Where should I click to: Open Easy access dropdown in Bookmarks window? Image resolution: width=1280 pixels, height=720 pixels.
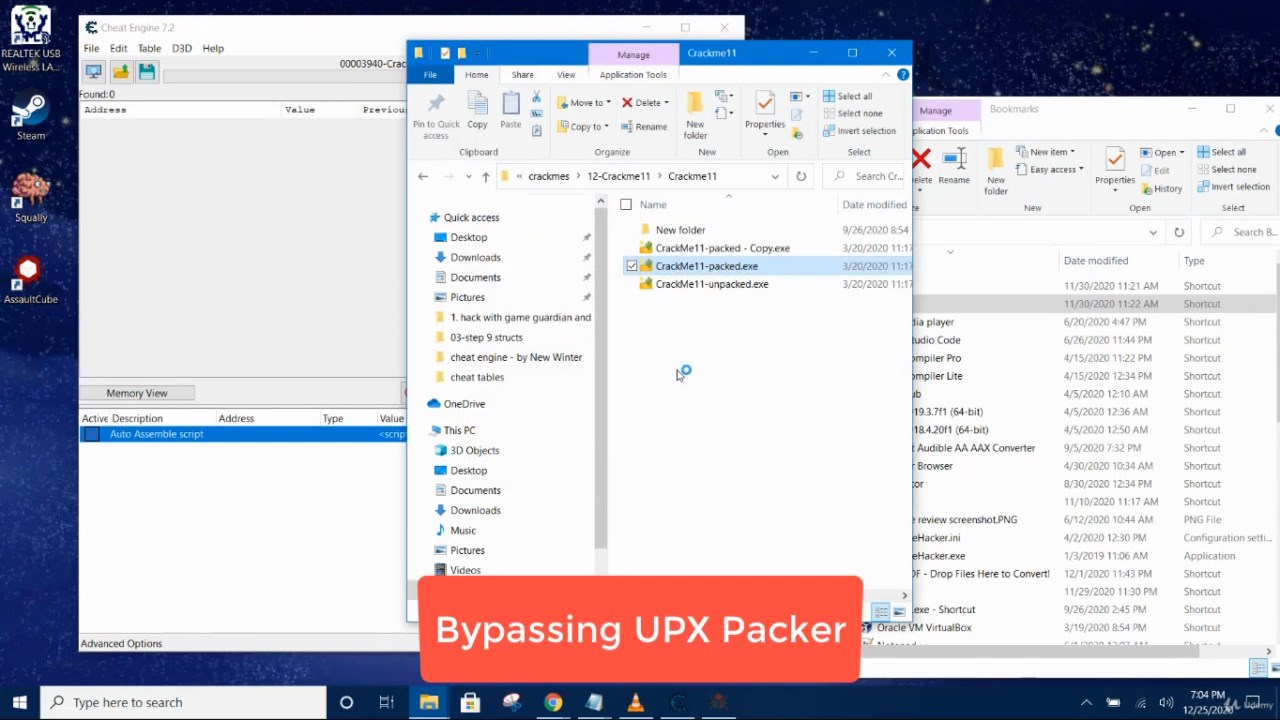(1052, 170)
